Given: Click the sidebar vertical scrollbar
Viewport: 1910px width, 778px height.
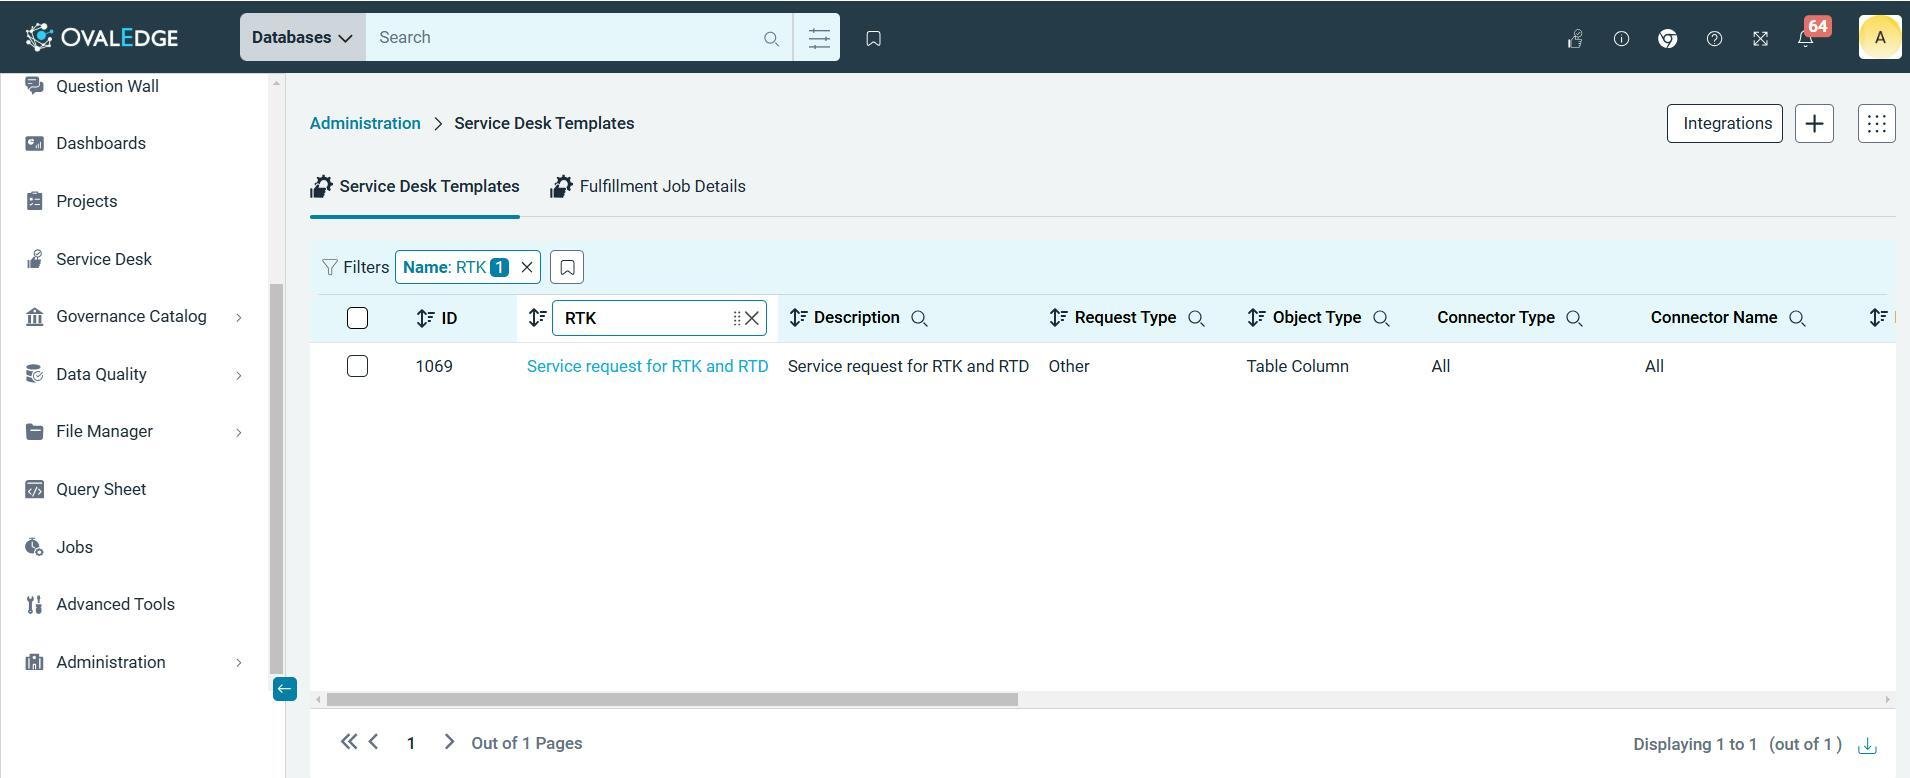Looking at the screenshot, I should point(277,479).
